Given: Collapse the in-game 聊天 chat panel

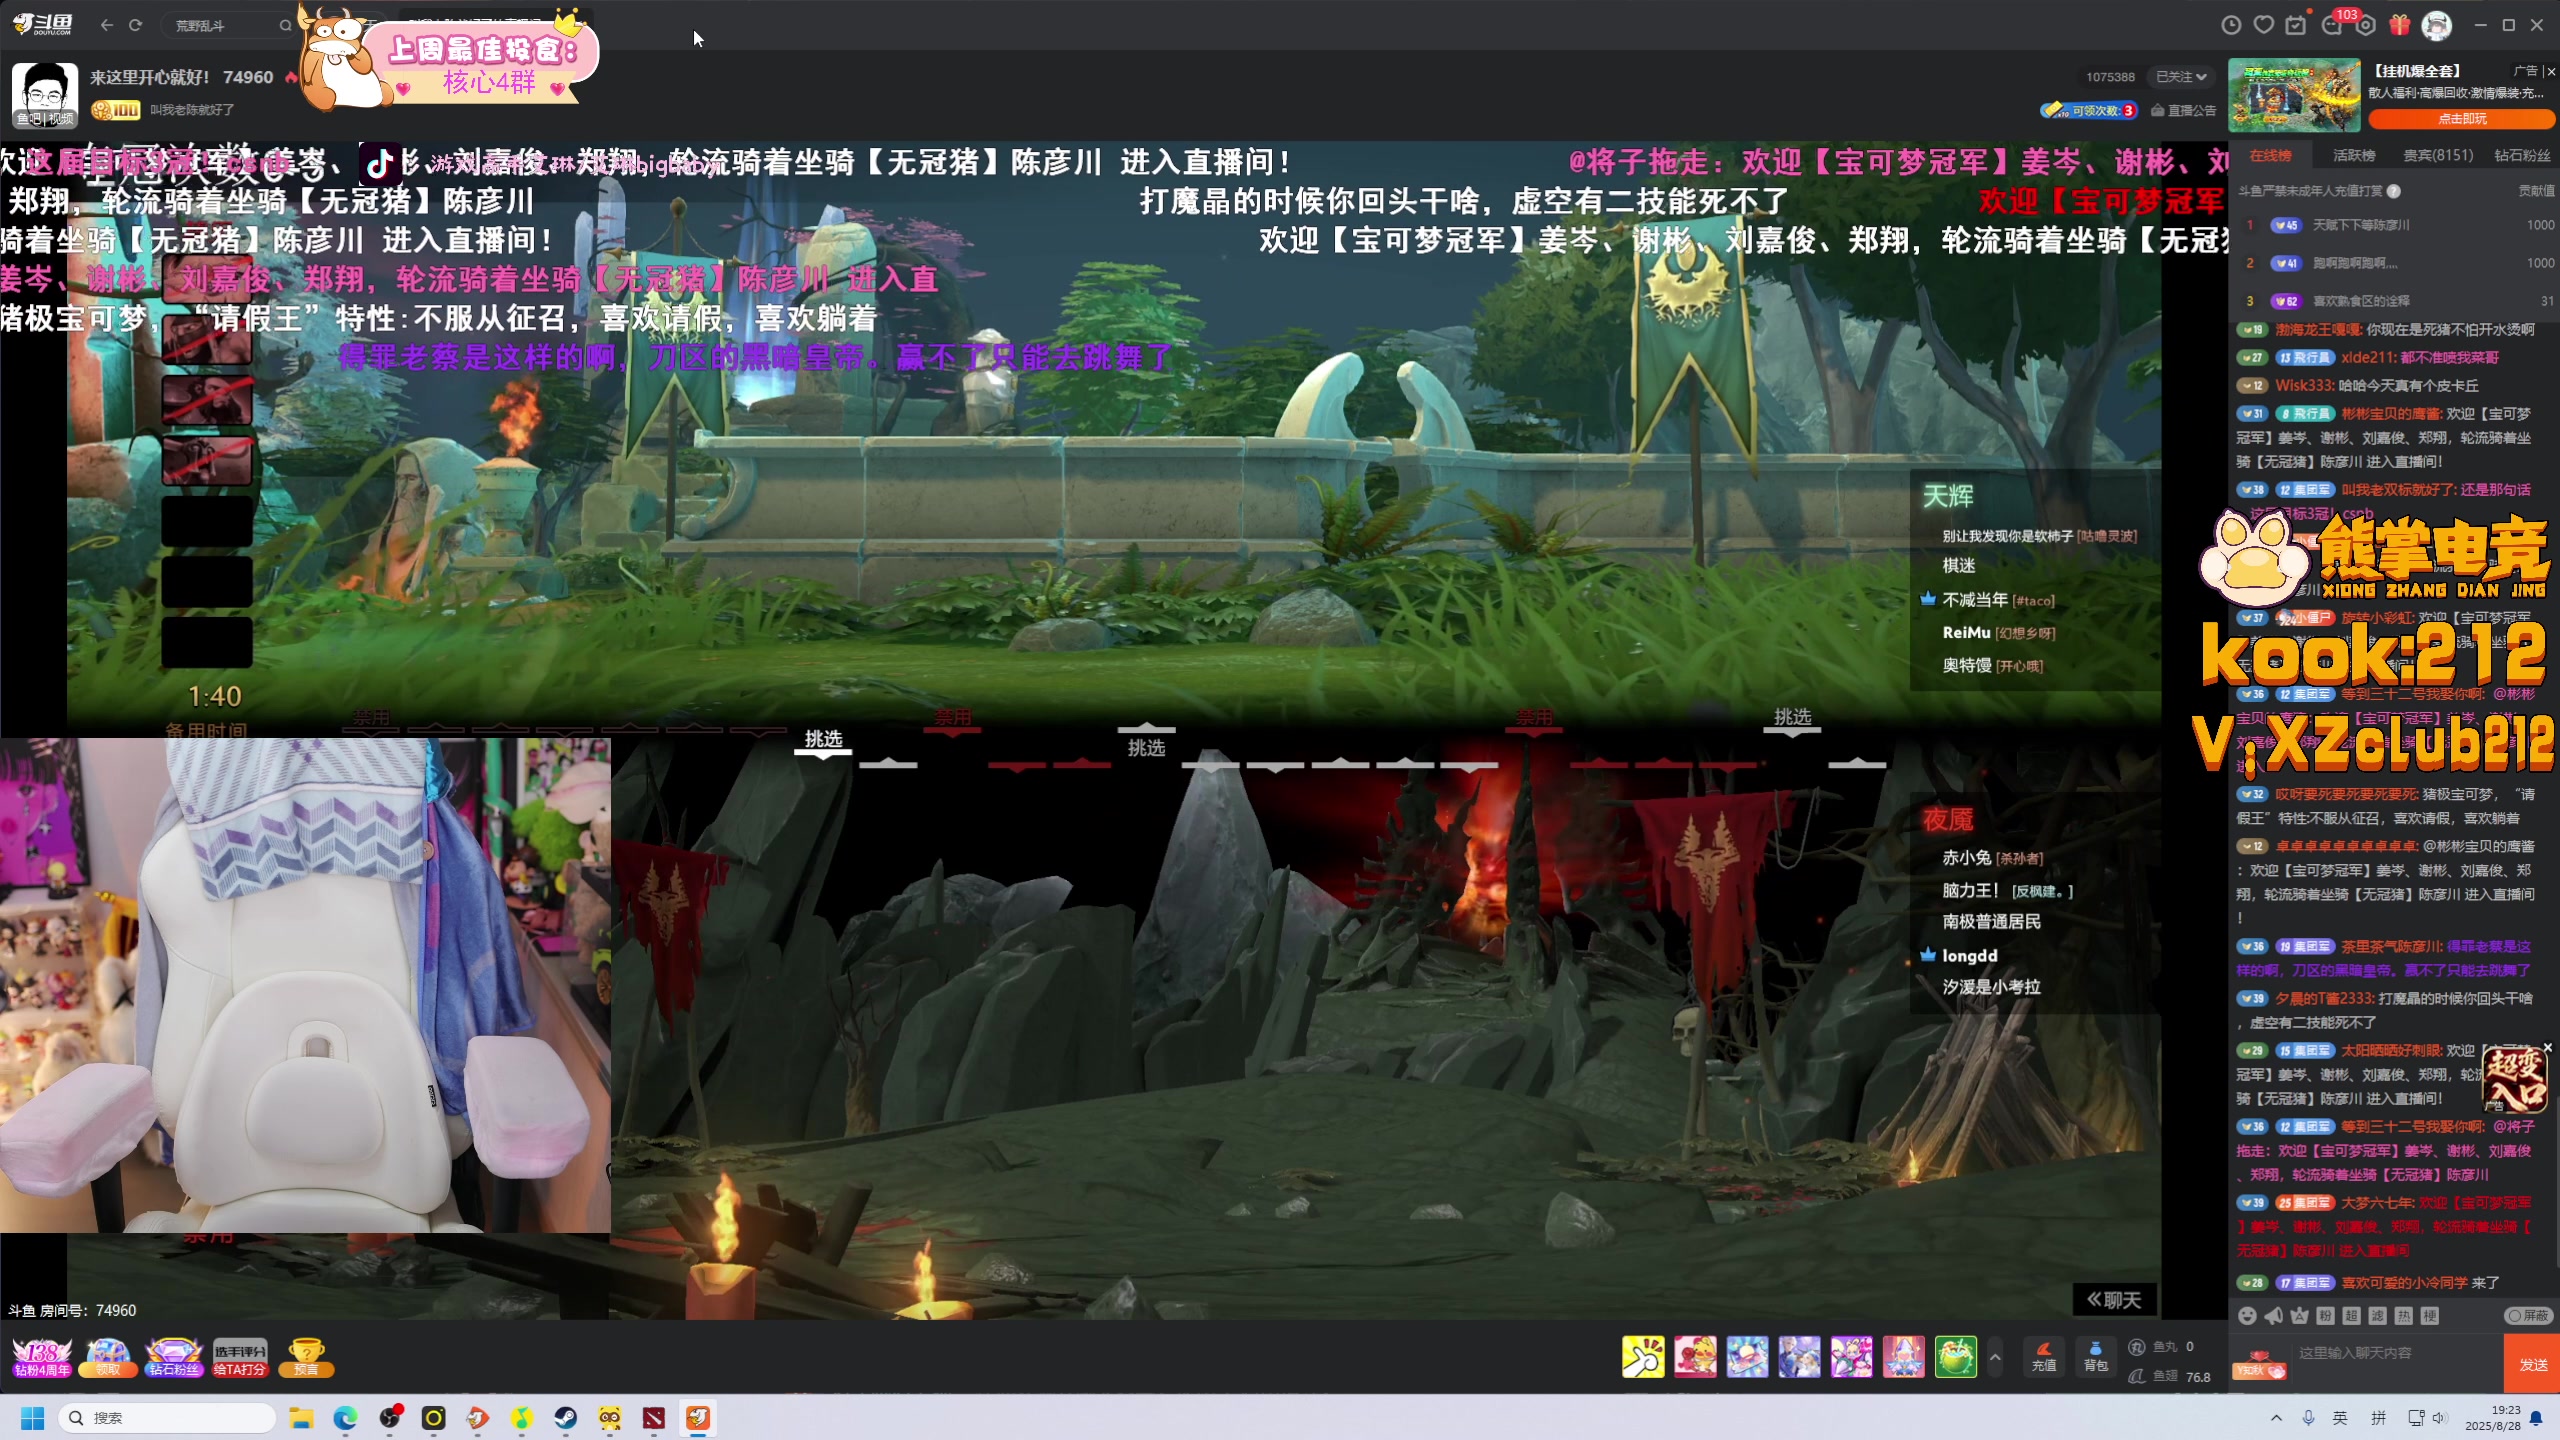Looking at the screenshot, I should pyautogui.click(x=2114, y=1299).
